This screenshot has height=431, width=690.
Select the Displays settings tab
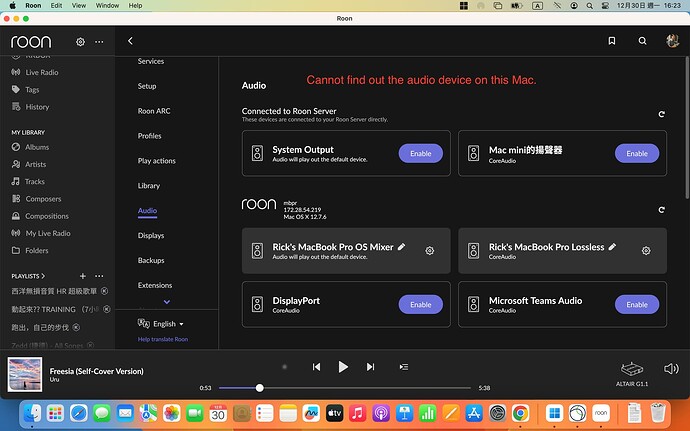[x=151, y=236]
